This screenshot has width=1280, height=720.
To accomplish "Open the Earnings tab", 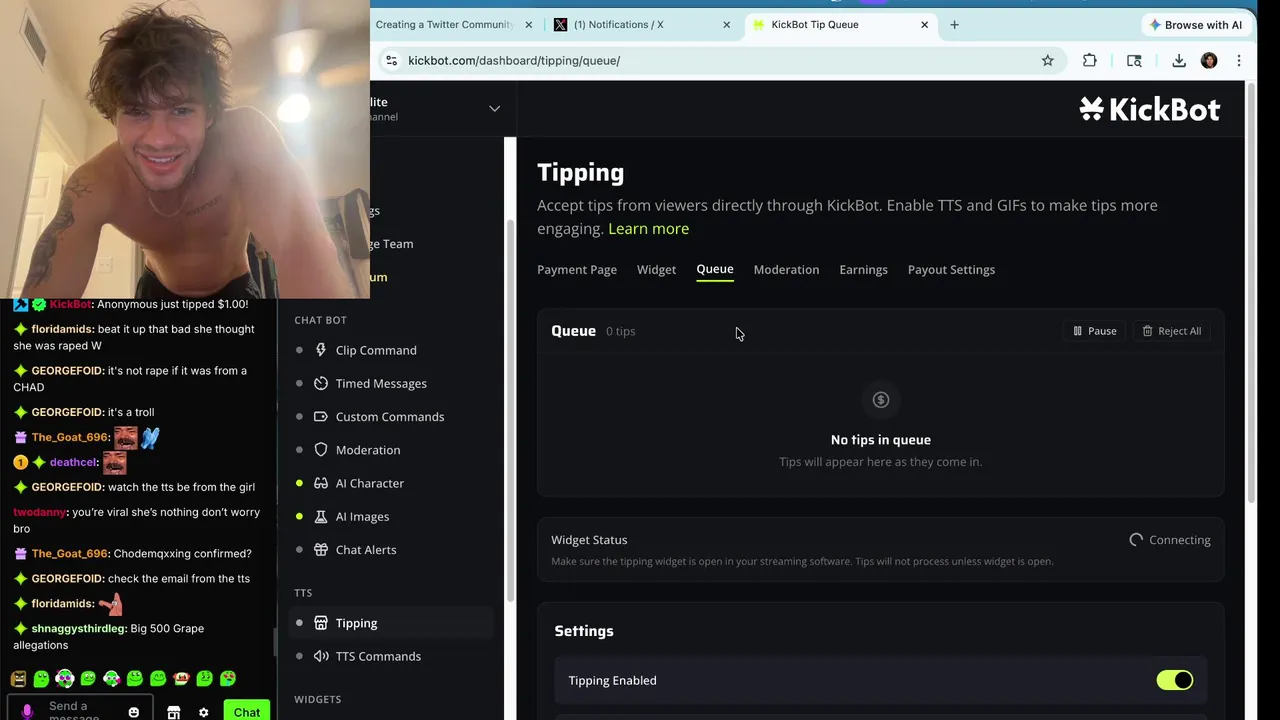I will click(863, 270).
